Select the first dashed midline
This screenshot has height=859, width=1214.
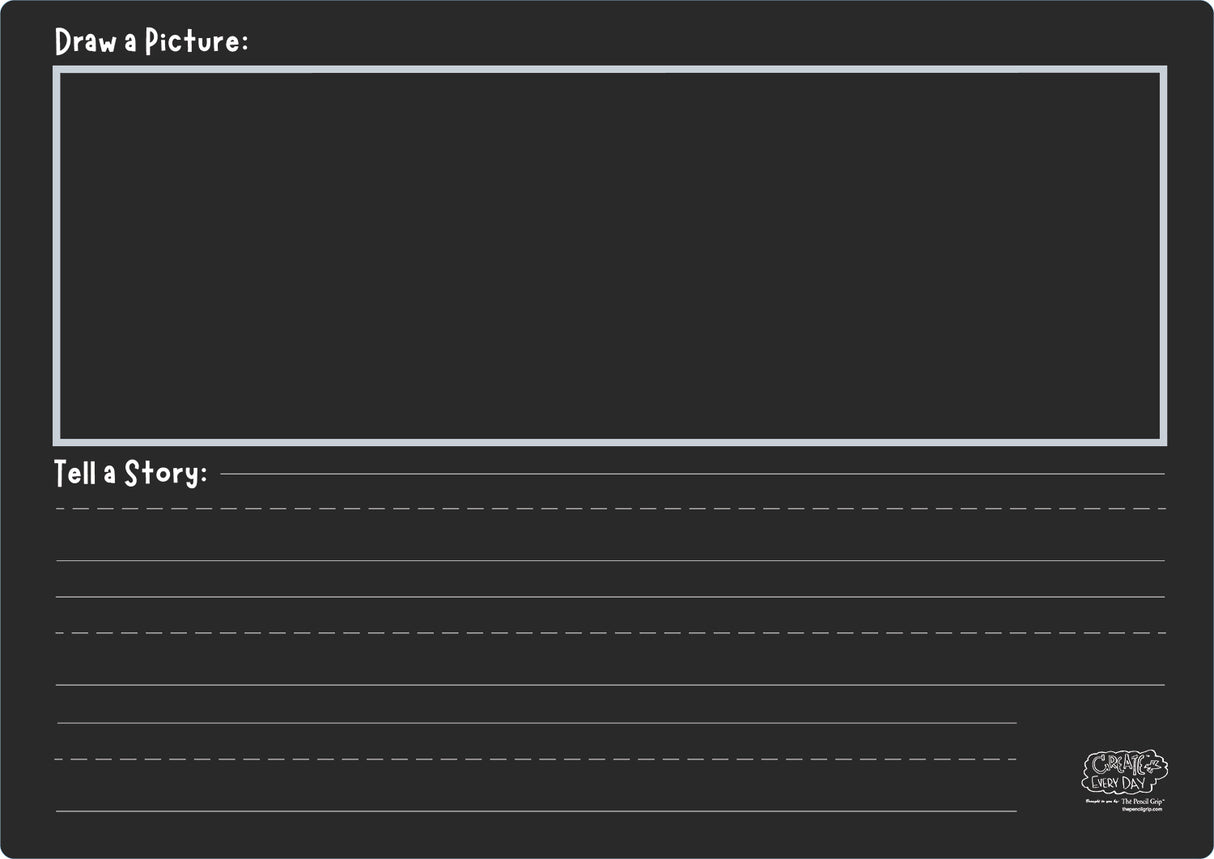click(x=610, y=509)
